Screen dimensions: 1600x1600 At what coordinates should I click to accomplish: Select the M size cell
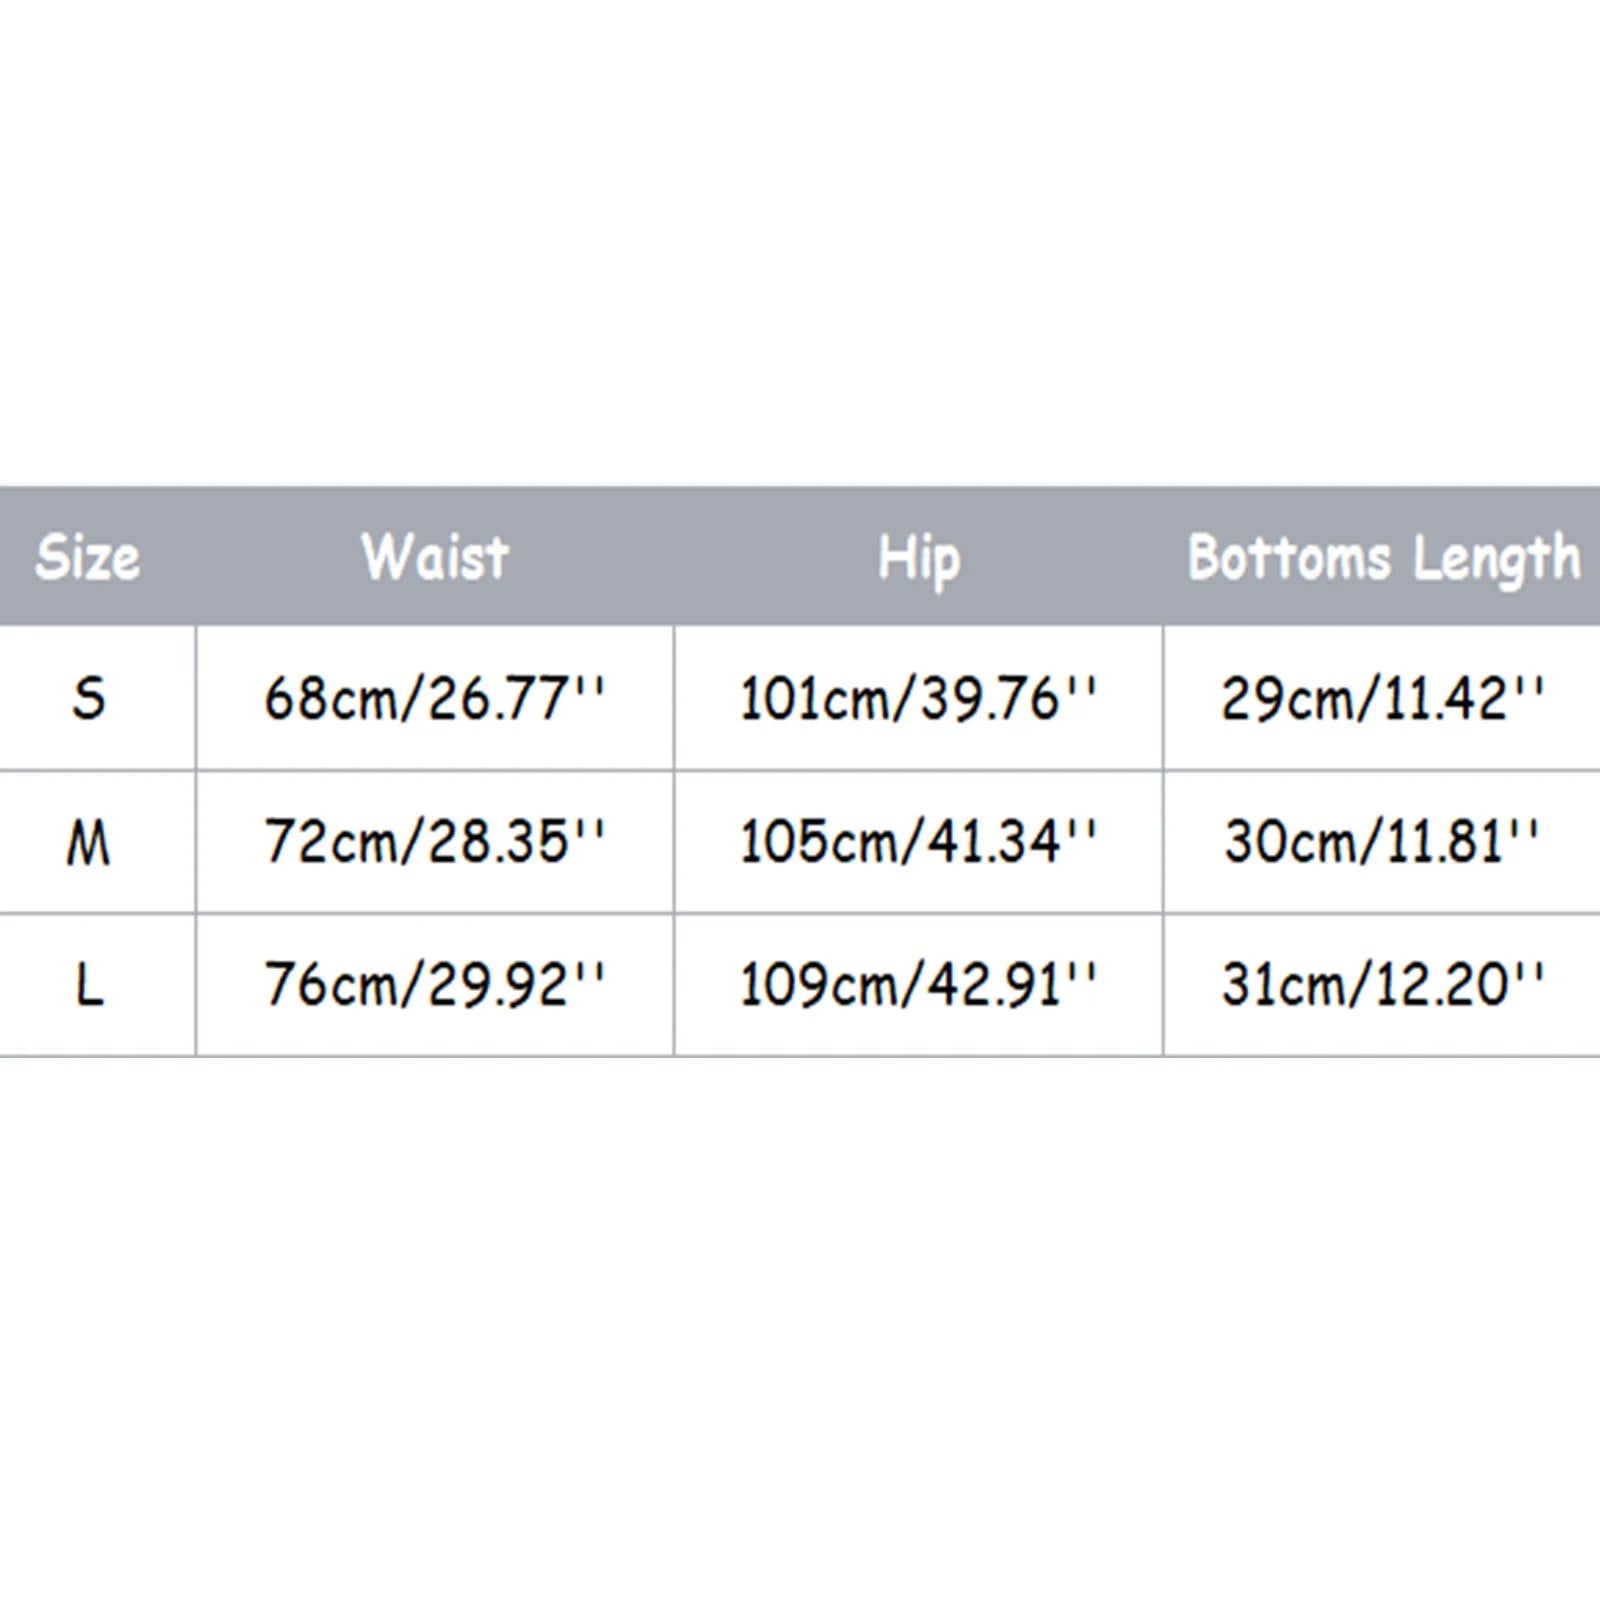click(97, 841)
